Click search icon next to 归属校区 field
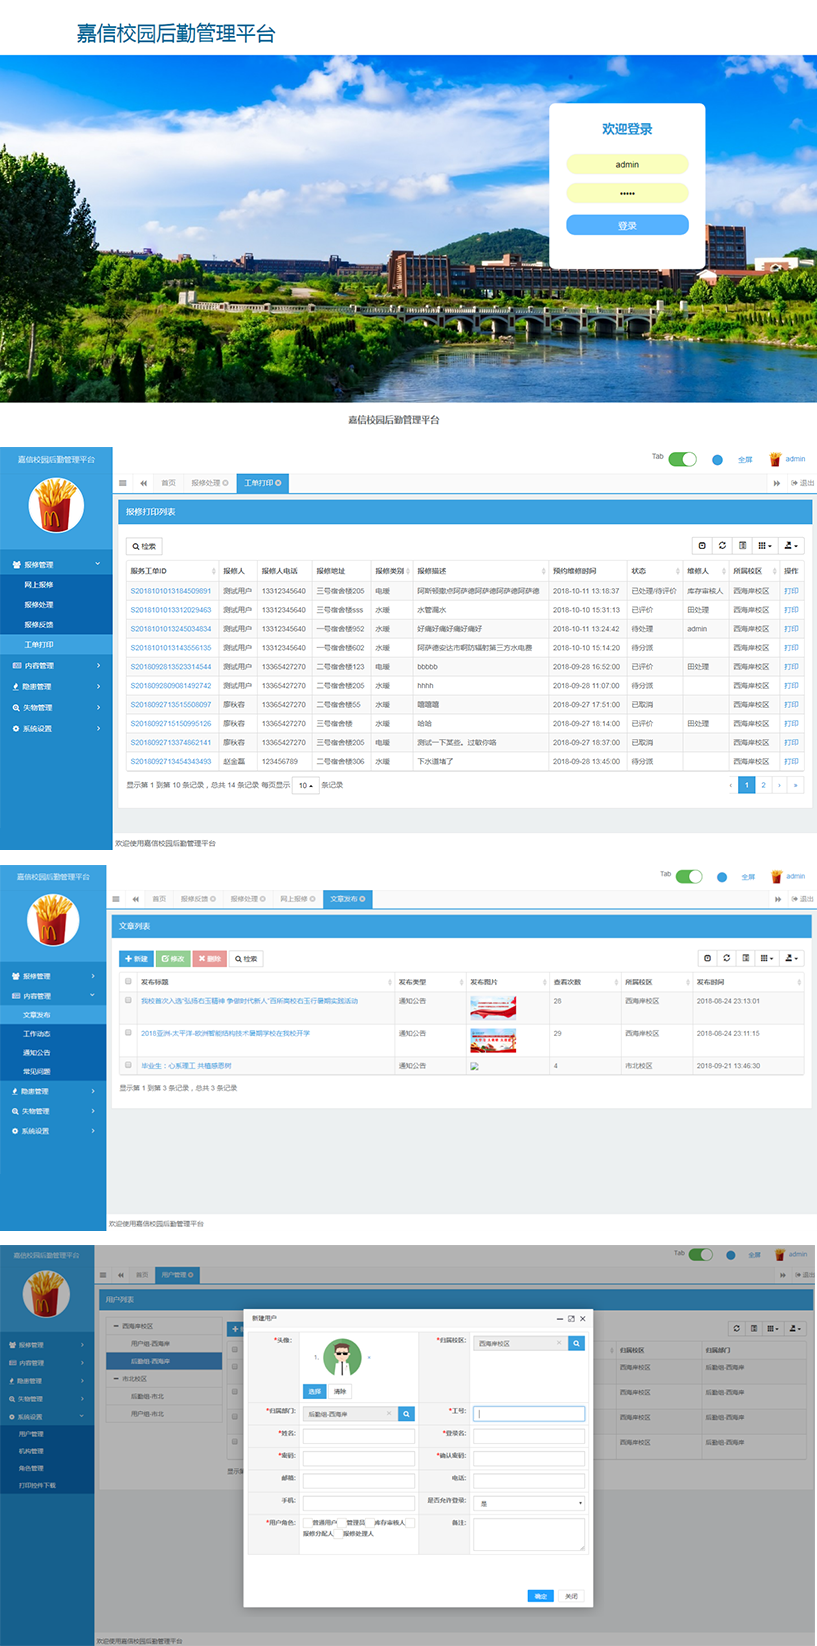Screen dimensions: 817x1646 pos(576,1343)
